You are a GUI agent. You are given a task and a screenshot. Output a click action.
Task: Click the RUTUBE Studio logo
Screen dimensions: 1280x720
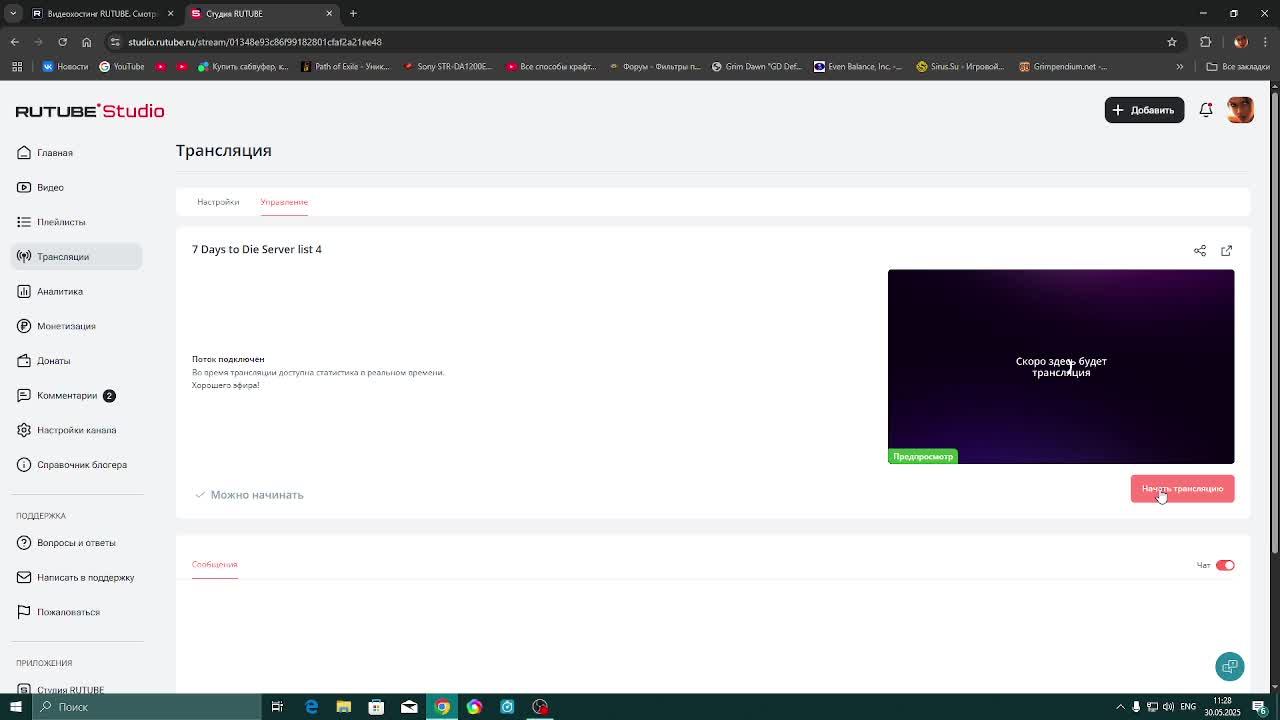[x=90, y=111]
